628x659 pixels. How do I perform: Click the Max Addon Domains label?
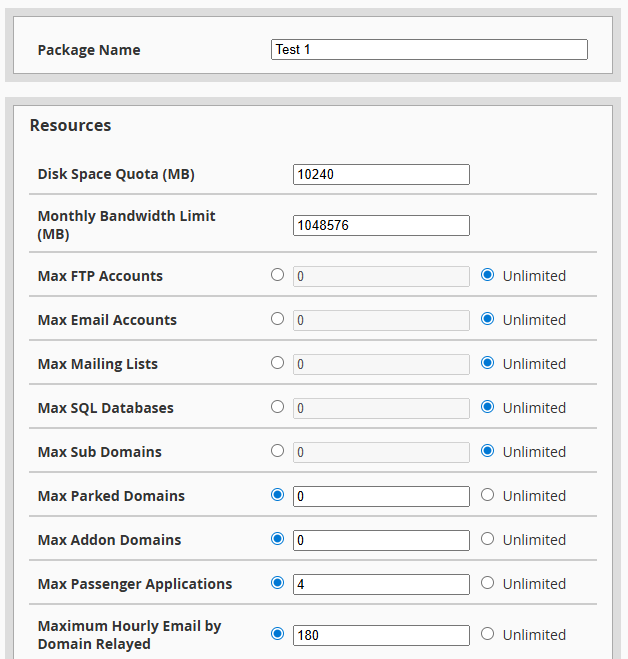pos(109,540)
